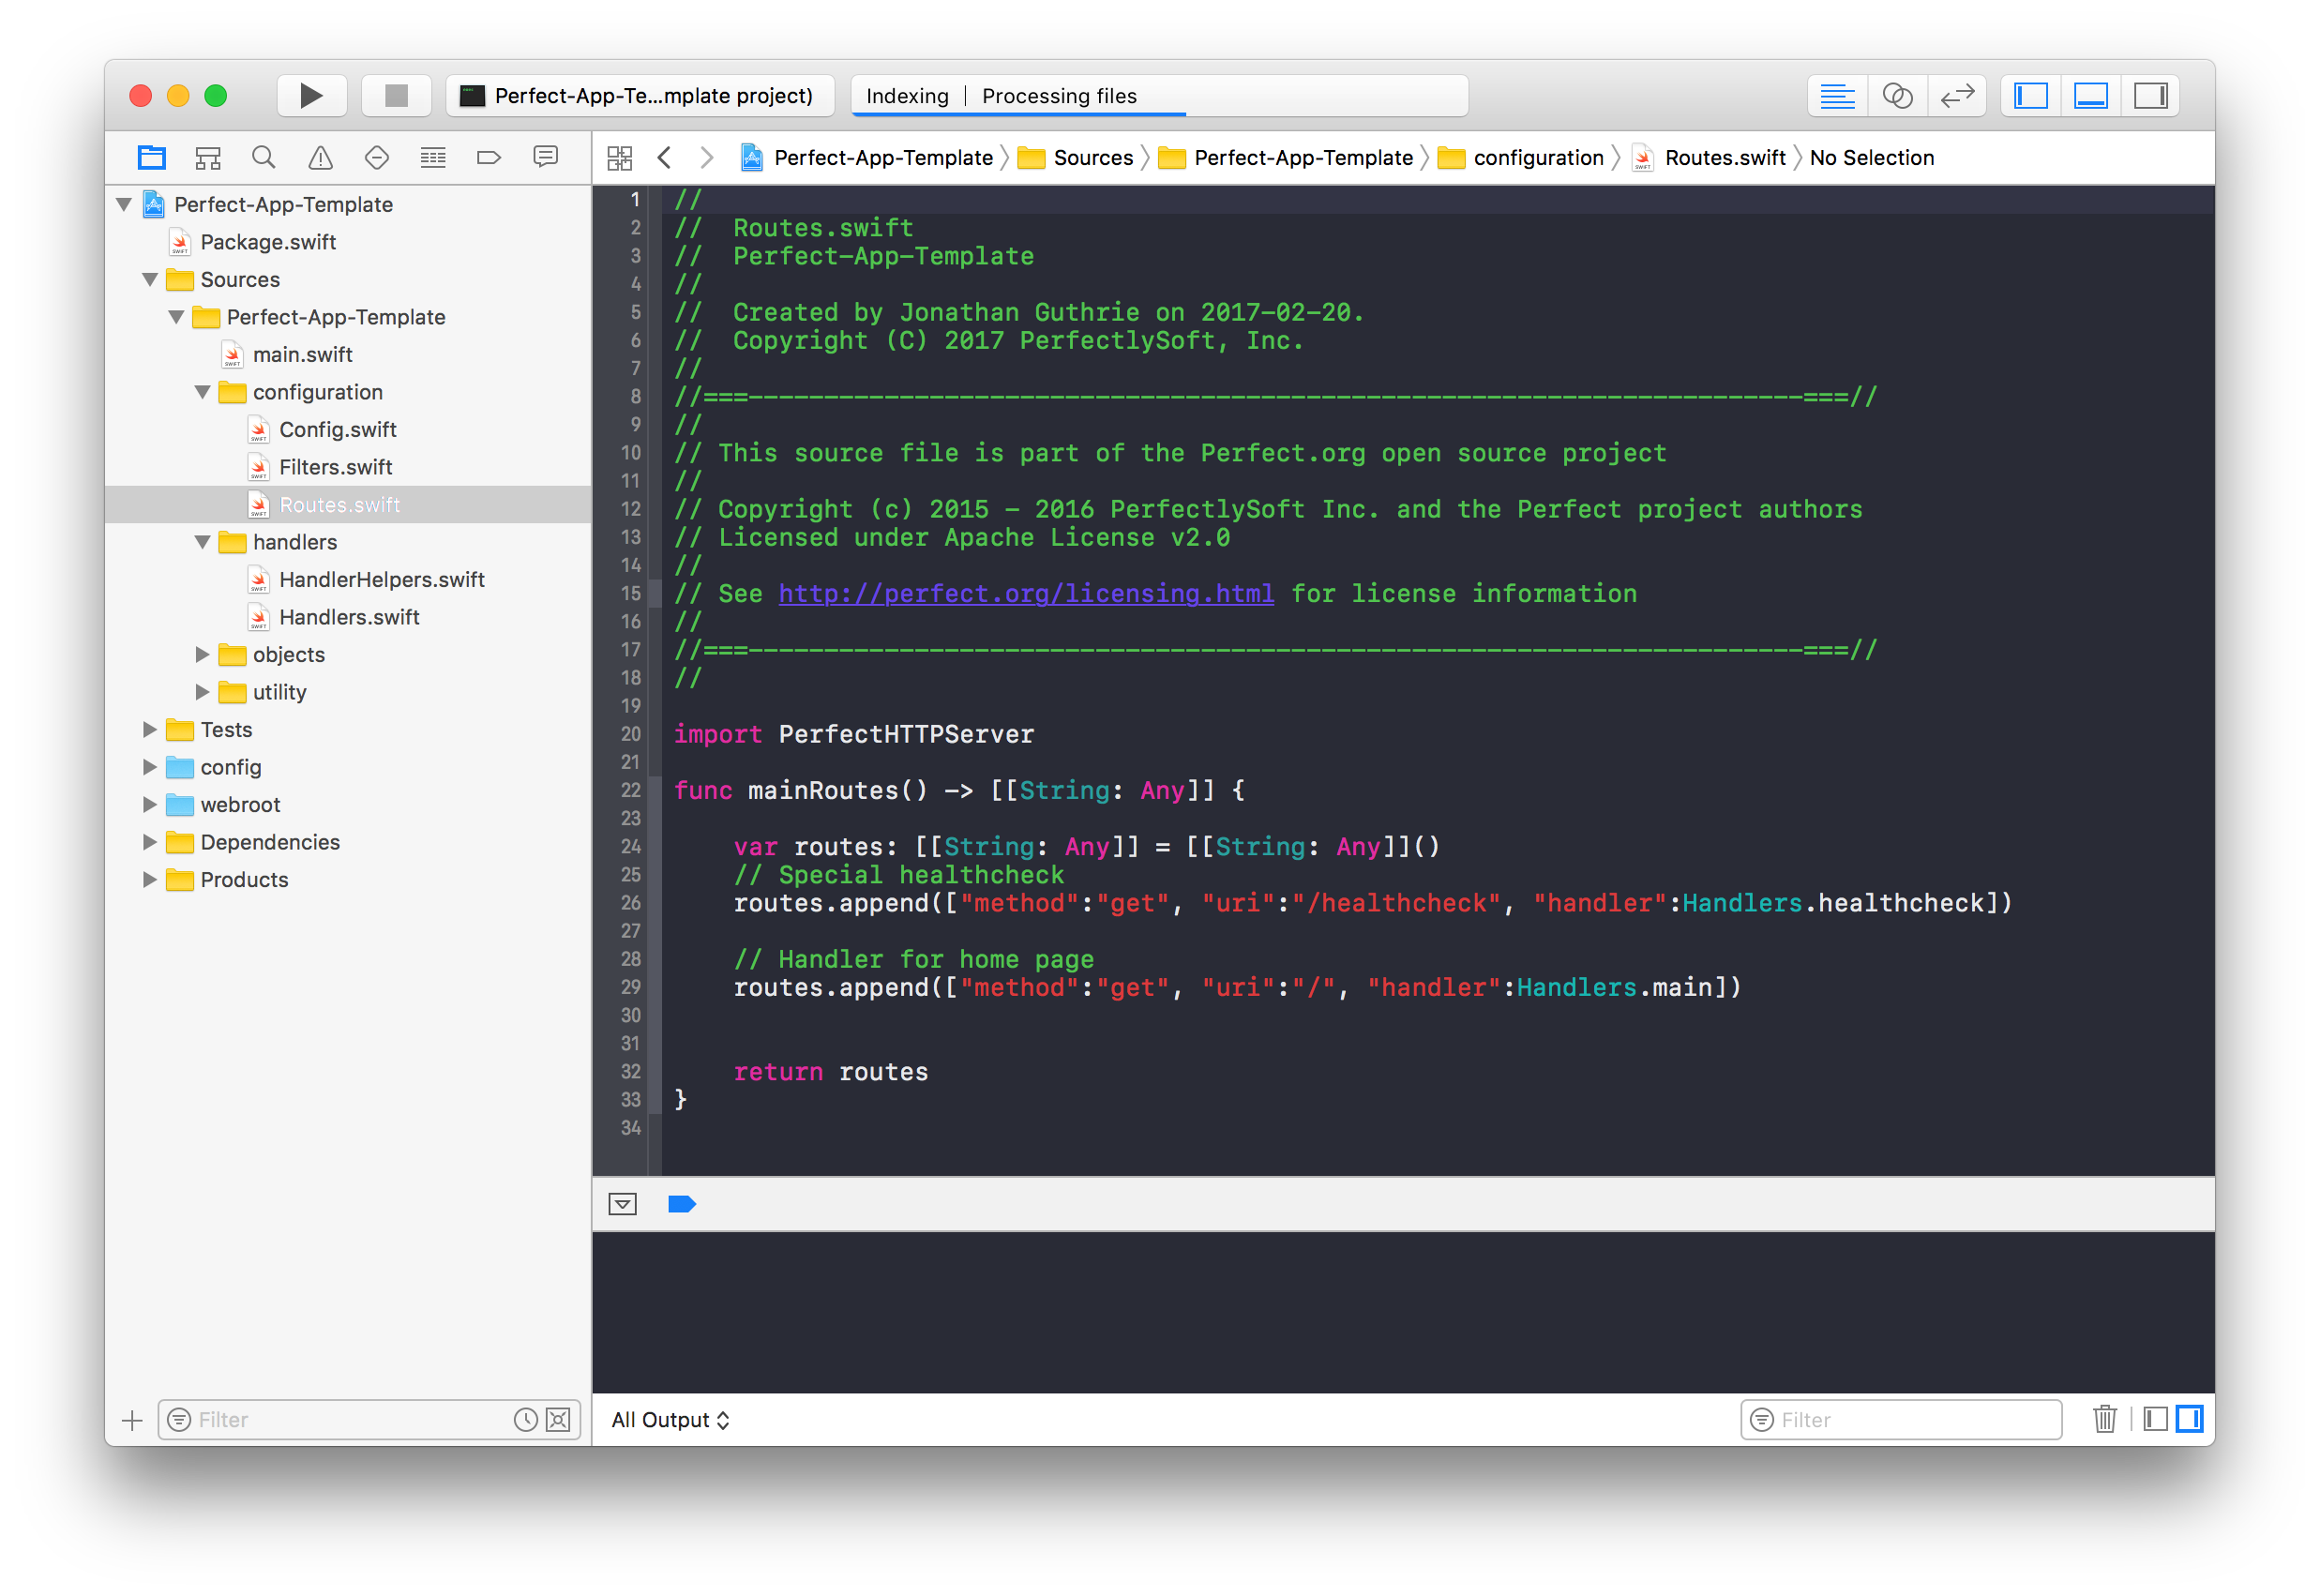Click the back navigation arrow icon
2320x1596 pixels.
pos(665,158)
